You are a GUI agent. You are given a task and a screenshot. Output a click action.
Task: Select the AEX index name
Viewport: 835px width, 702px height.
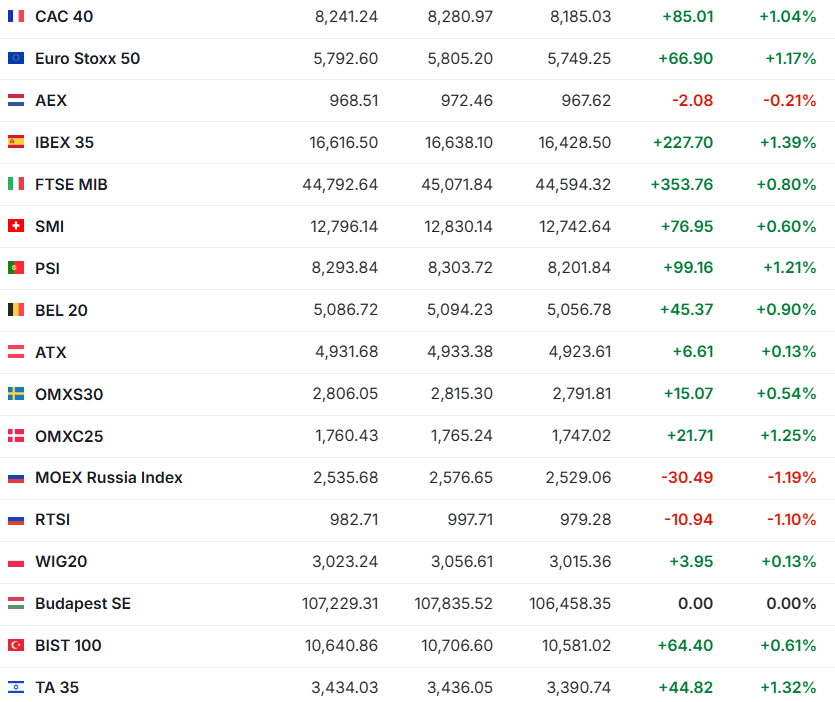(x=51, y=101)
